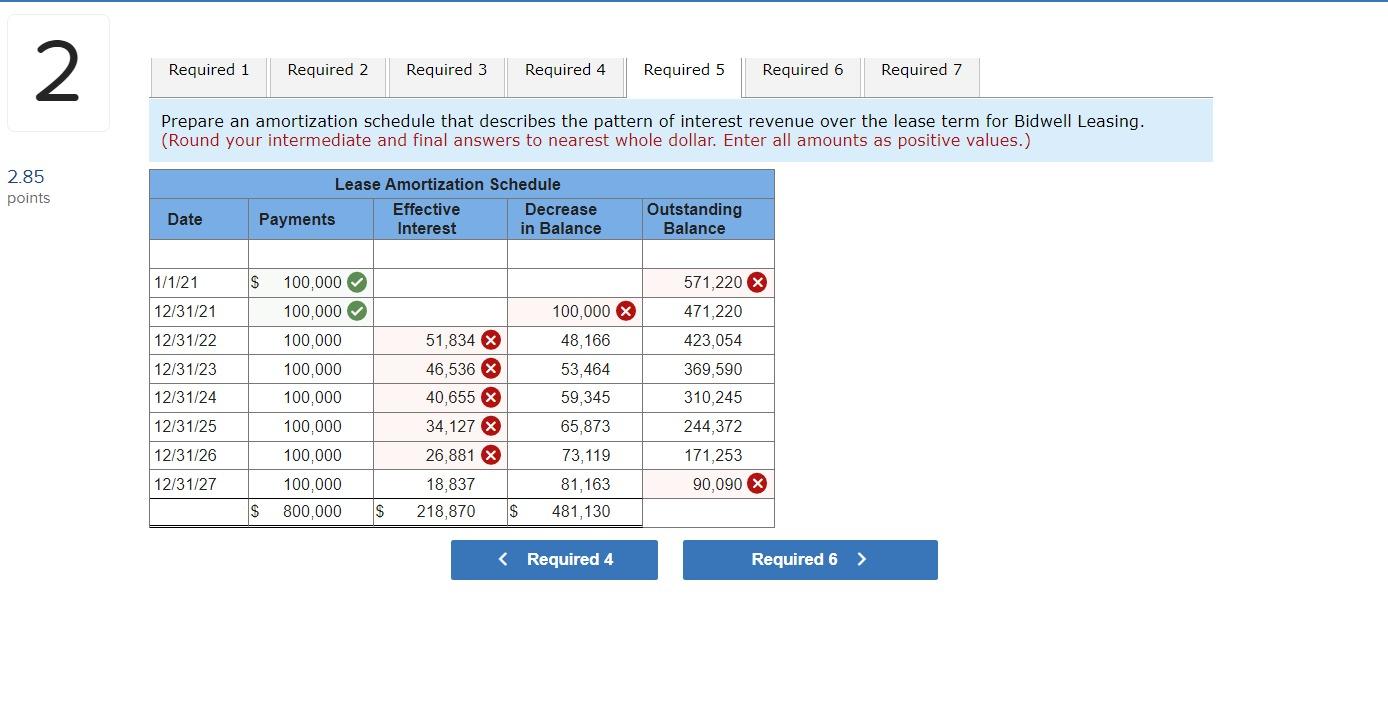This screenshot has height=705, width=1388.
Task: Select the Required 3 tab
Action: pyautogui.click(x=446, y=70)
